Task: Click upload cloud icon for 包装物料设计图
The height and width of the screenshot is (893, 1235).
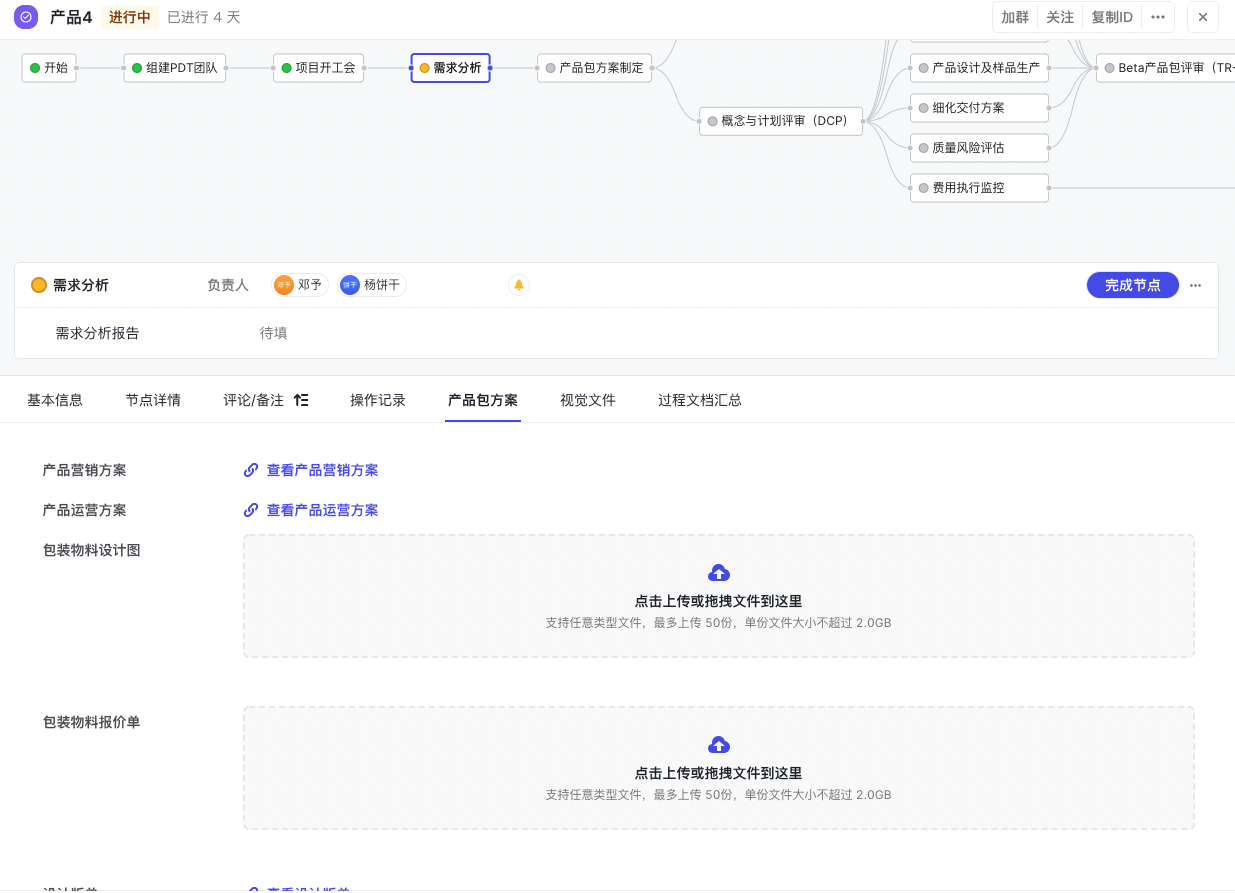Action: [x=718, y=573]
